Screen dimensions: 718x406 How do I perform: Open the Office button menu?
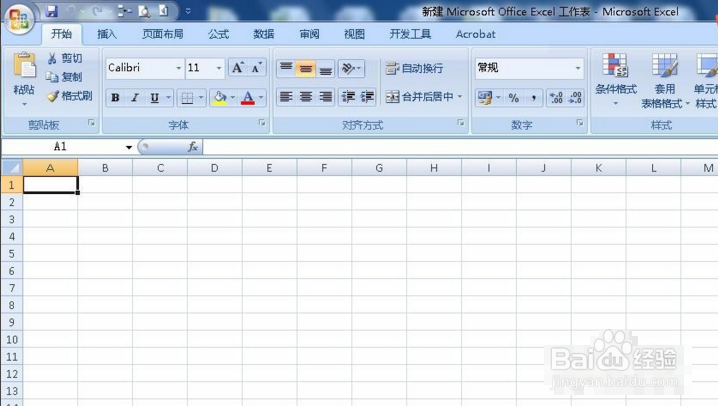coord(18,18)
